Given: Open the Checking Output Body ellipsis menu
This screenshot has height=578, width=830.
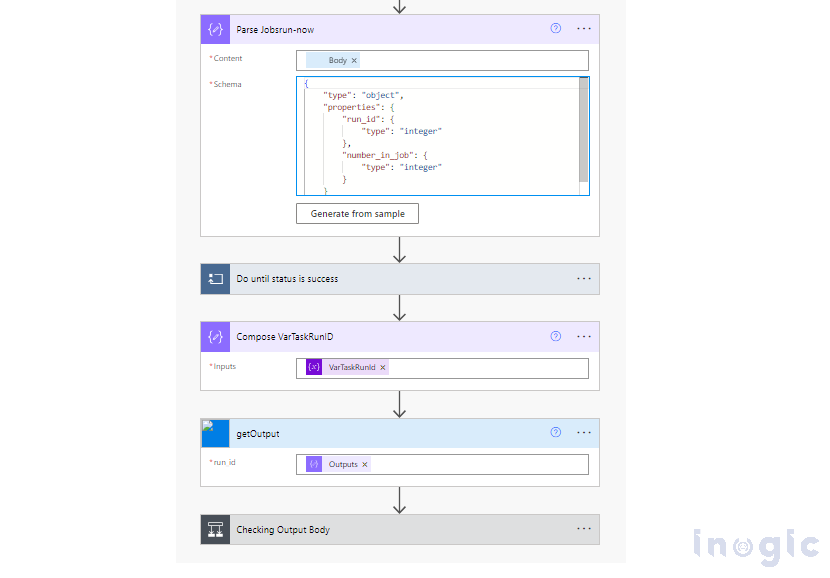Looking at the screenshot, I should pyautogui.click(x=584, y=529).
